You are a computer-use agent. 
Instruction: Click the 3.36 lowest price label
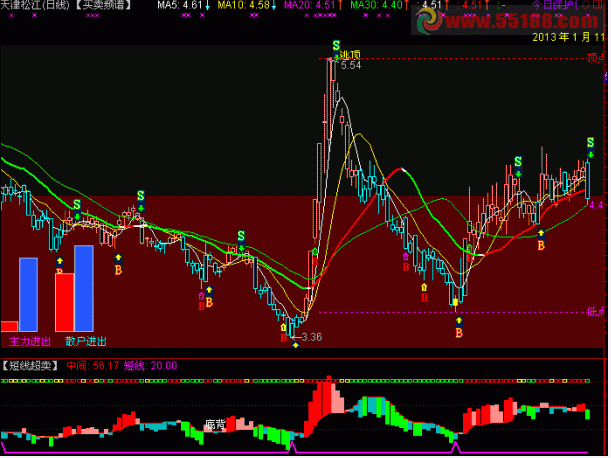312,337
